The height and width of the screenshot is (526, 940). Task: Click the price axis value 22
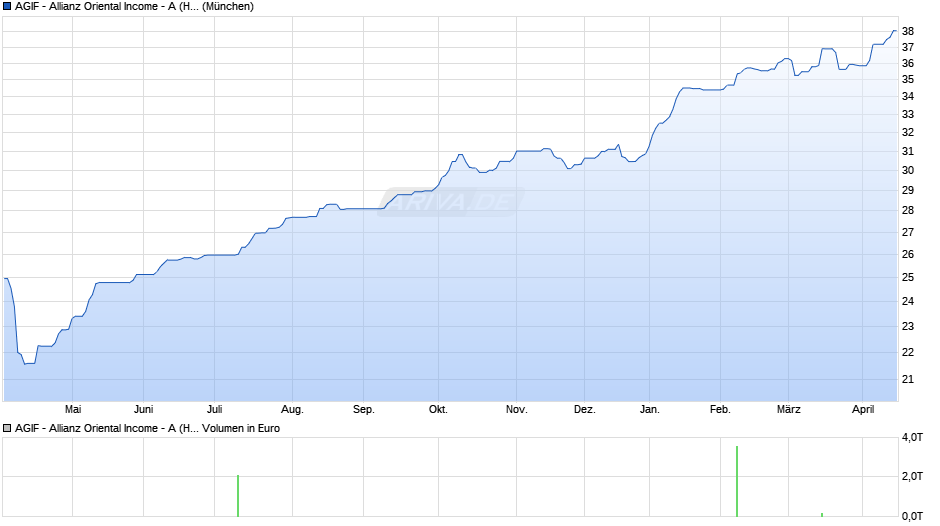pyautogui.click(x=908, y=352)
